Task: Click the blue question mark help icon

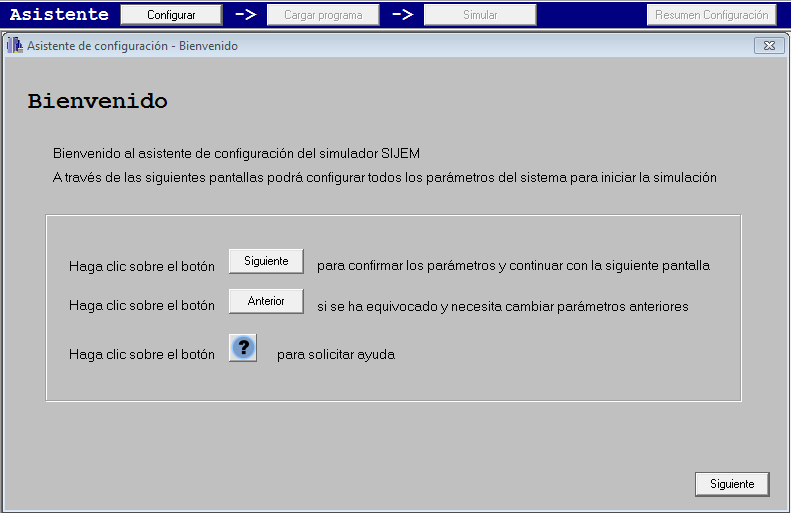Action: [x=243, y=348]
